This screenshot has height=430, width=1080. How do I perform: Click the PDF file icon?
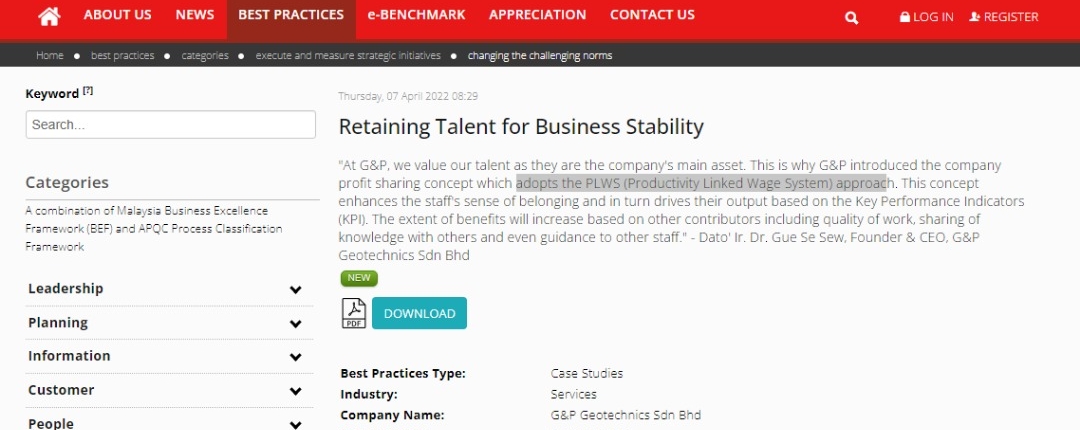[354, 313]
